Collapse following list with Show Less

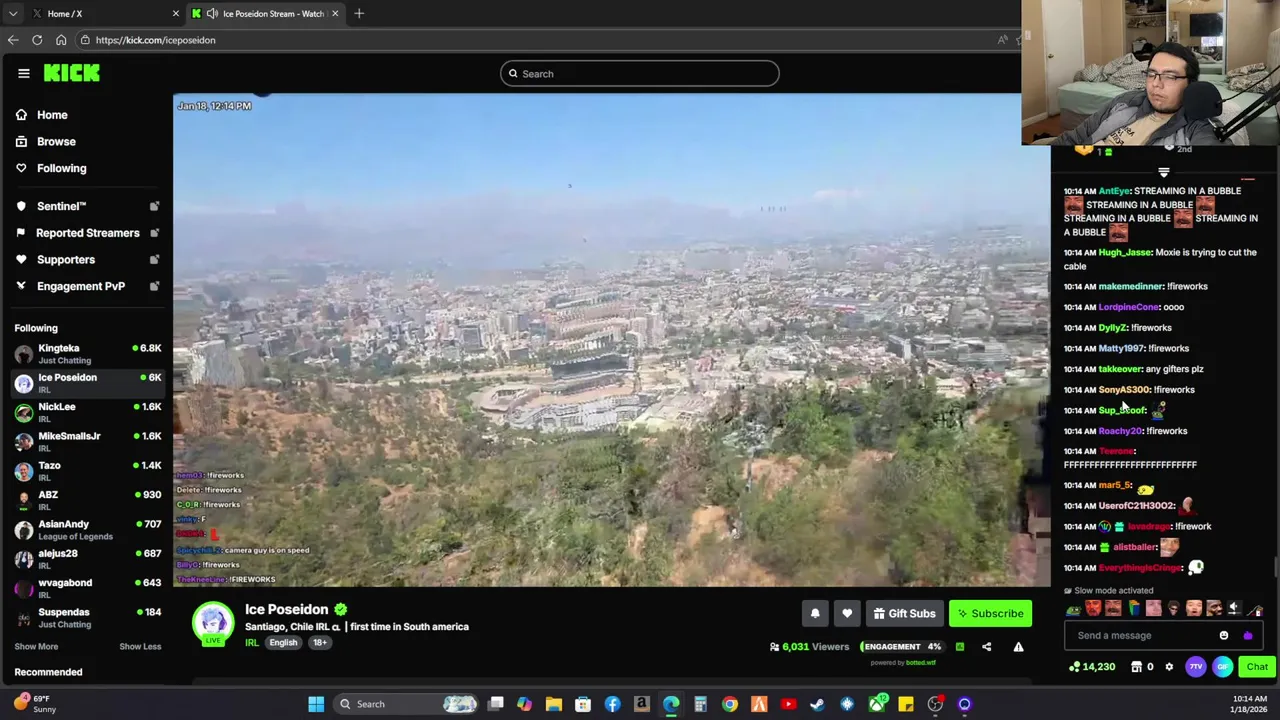pyautogui.click(x=140, y=646)
